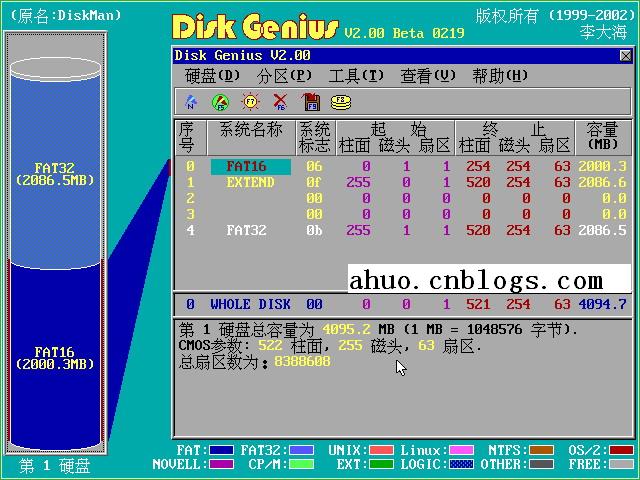
Task: Select the EXTEND partition row name
Action: [x=250, y=182]
